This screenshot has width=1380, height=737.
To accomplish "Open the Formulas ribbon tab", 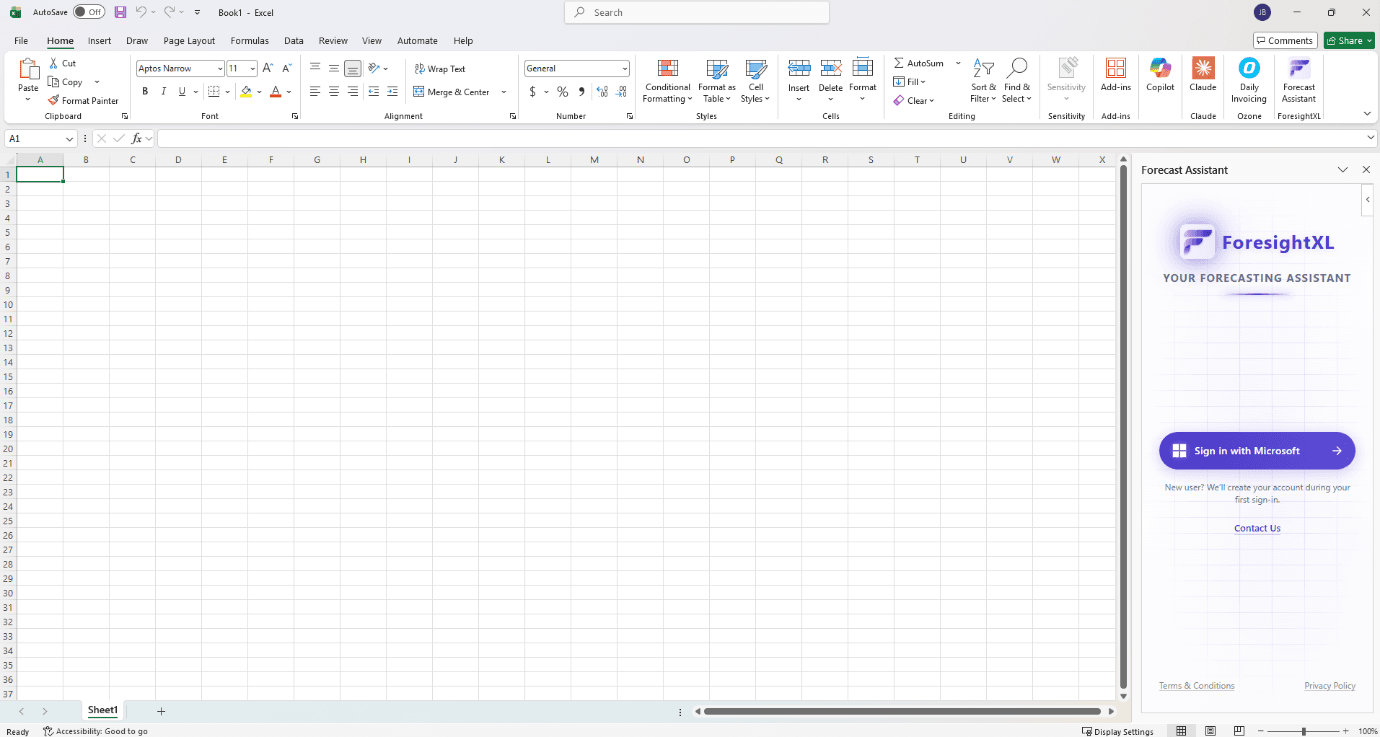I will point(249,41).
